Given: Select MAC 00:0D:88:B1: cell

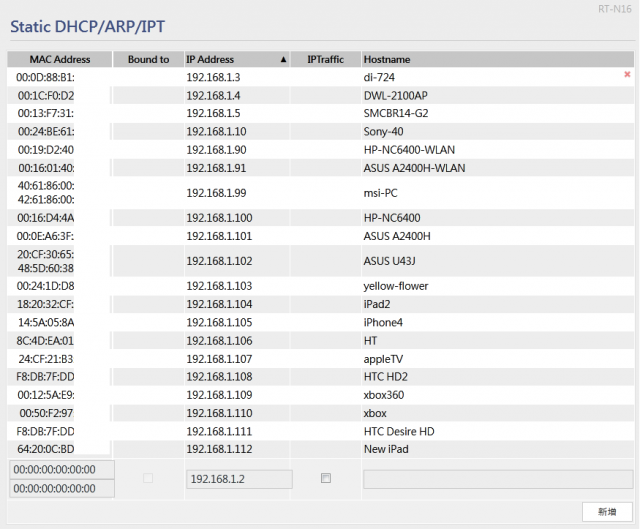Looking at the screenshot, I should 45,77.
